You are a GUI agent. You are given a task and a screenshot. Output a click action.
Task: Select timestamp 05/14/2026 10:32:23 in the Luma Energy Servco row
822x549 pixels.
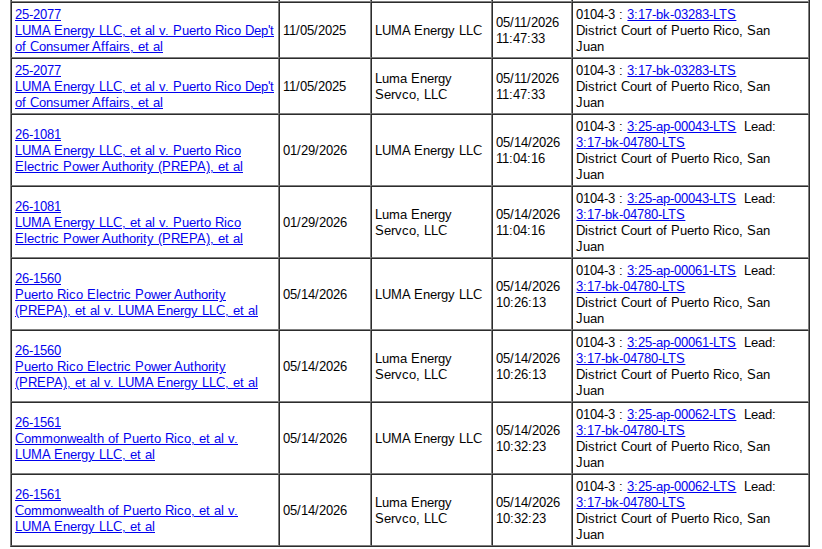[x=527, y=510]
